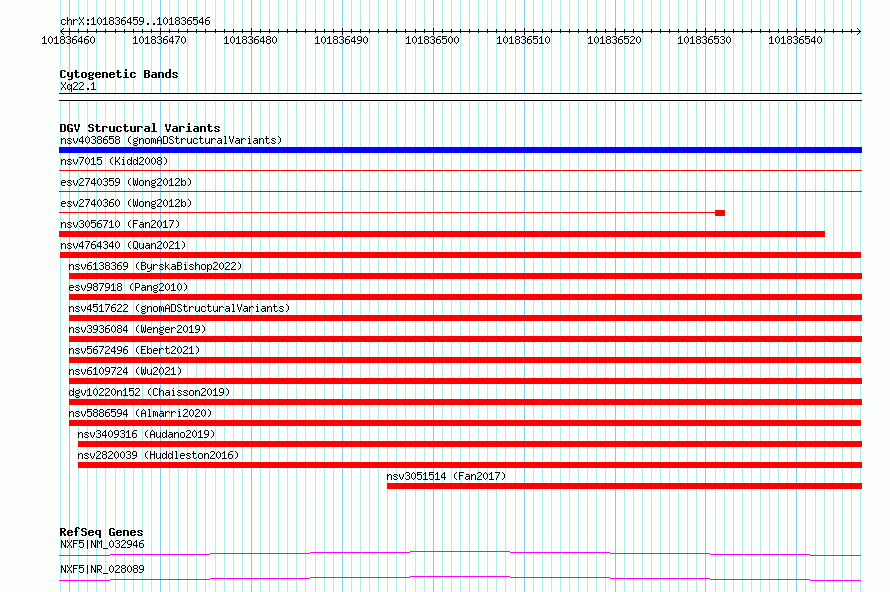Viewport: 890px width, 592px height.
Task: Click the red bar of dgv10220n152
Action: click(465, 402)
